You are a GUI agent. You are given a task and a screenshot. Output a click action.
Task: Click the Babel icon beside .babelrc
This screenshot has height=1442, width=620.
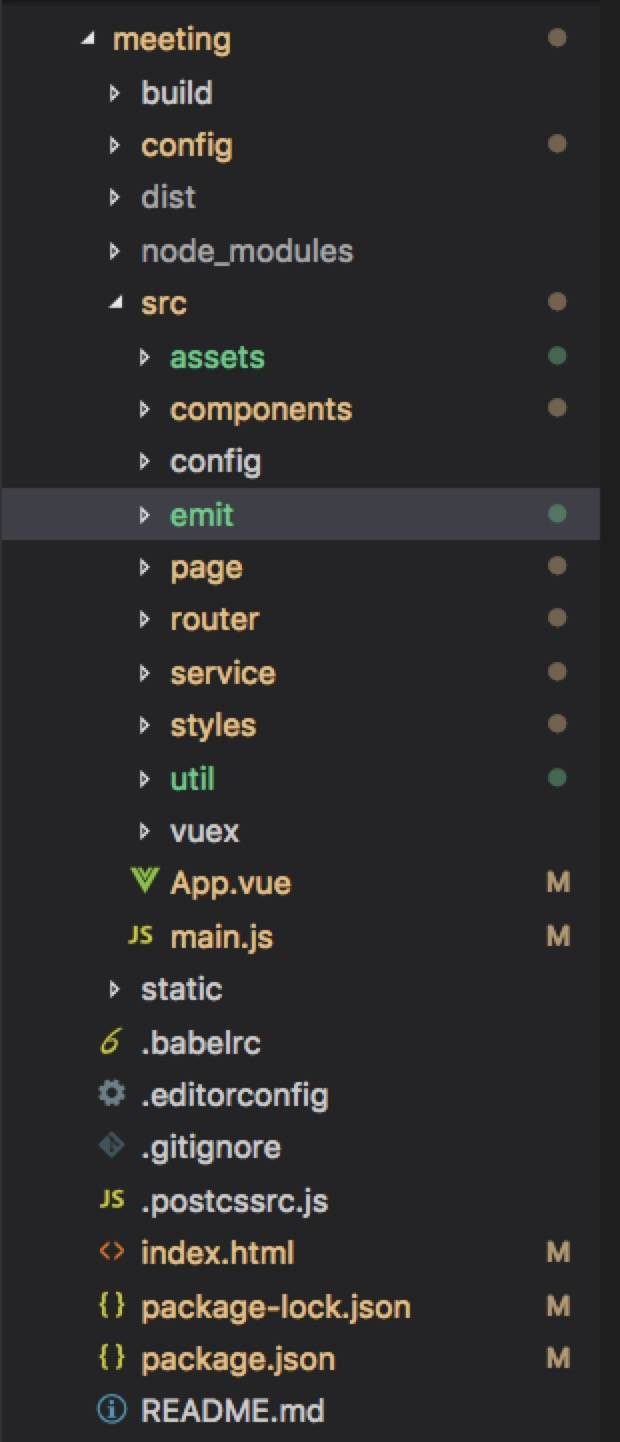click(112, 1042)
